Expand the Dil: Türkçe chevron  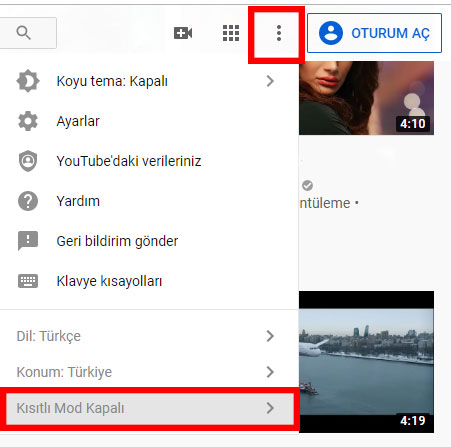[x=270, y=336]
